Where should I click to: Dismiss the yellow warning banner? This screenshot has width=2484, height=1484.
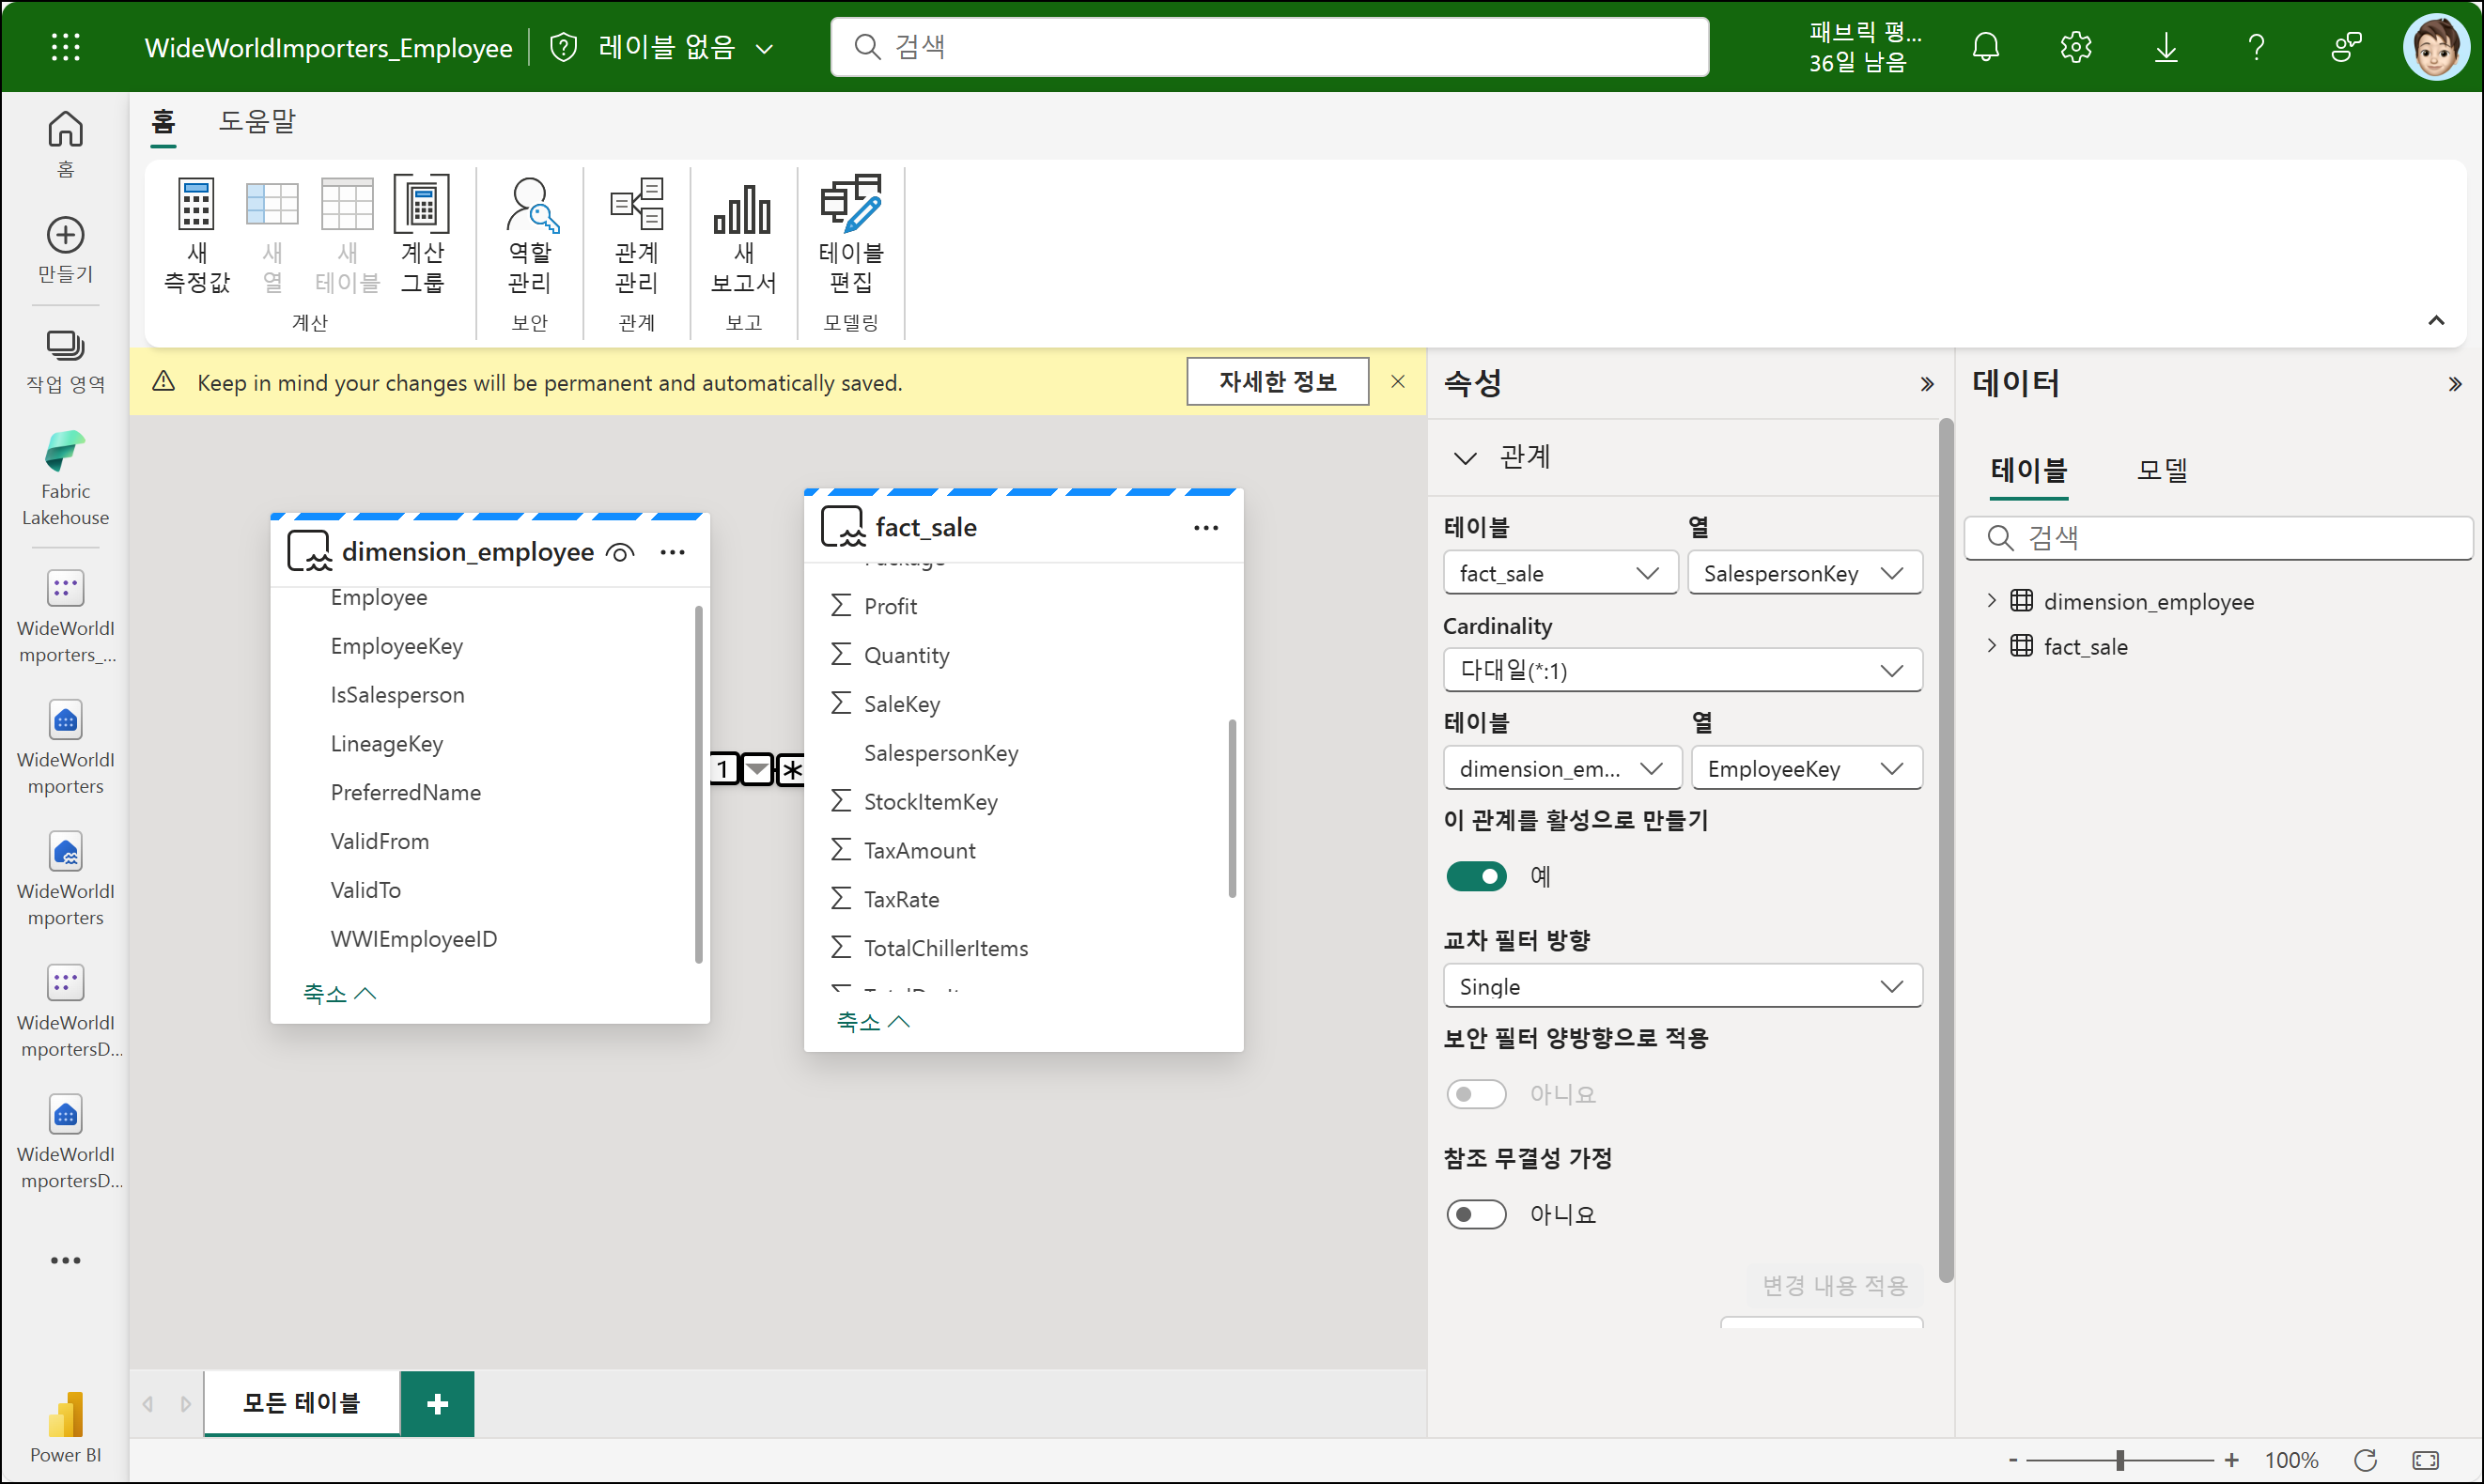pos(1398,381)
